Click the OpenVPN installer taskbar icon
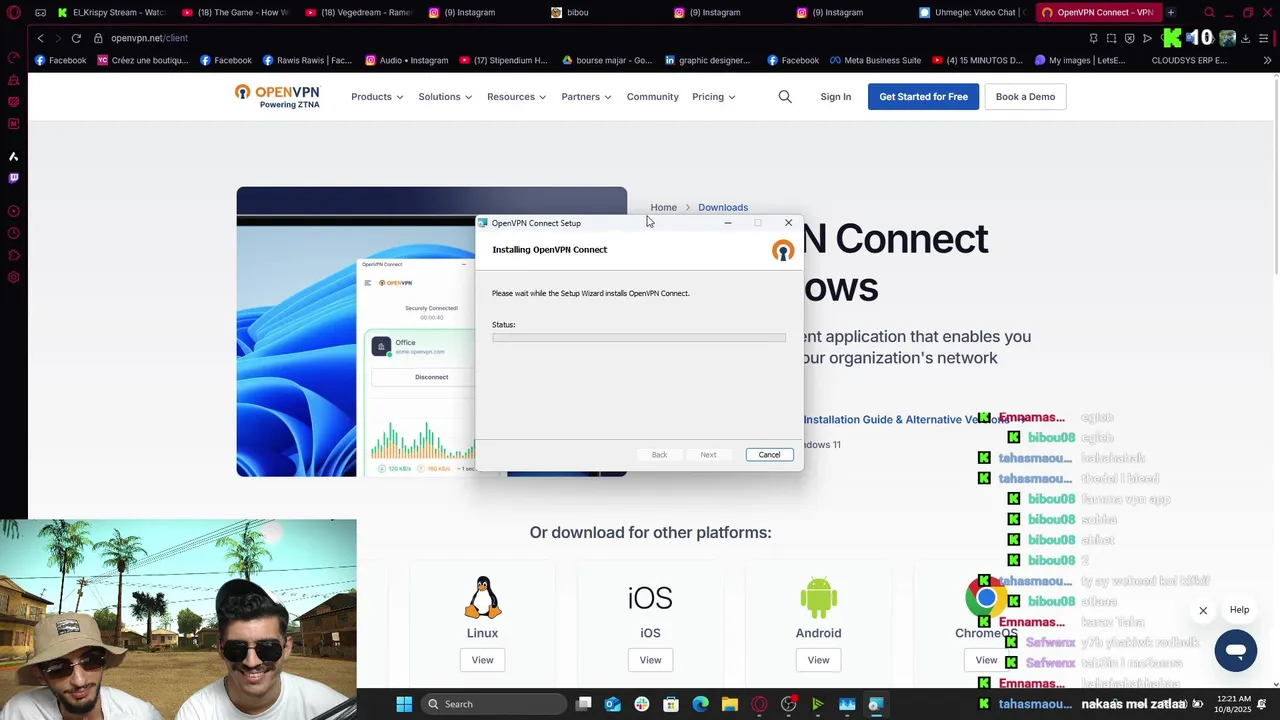1280x720 pixels. tap(876, 704)
